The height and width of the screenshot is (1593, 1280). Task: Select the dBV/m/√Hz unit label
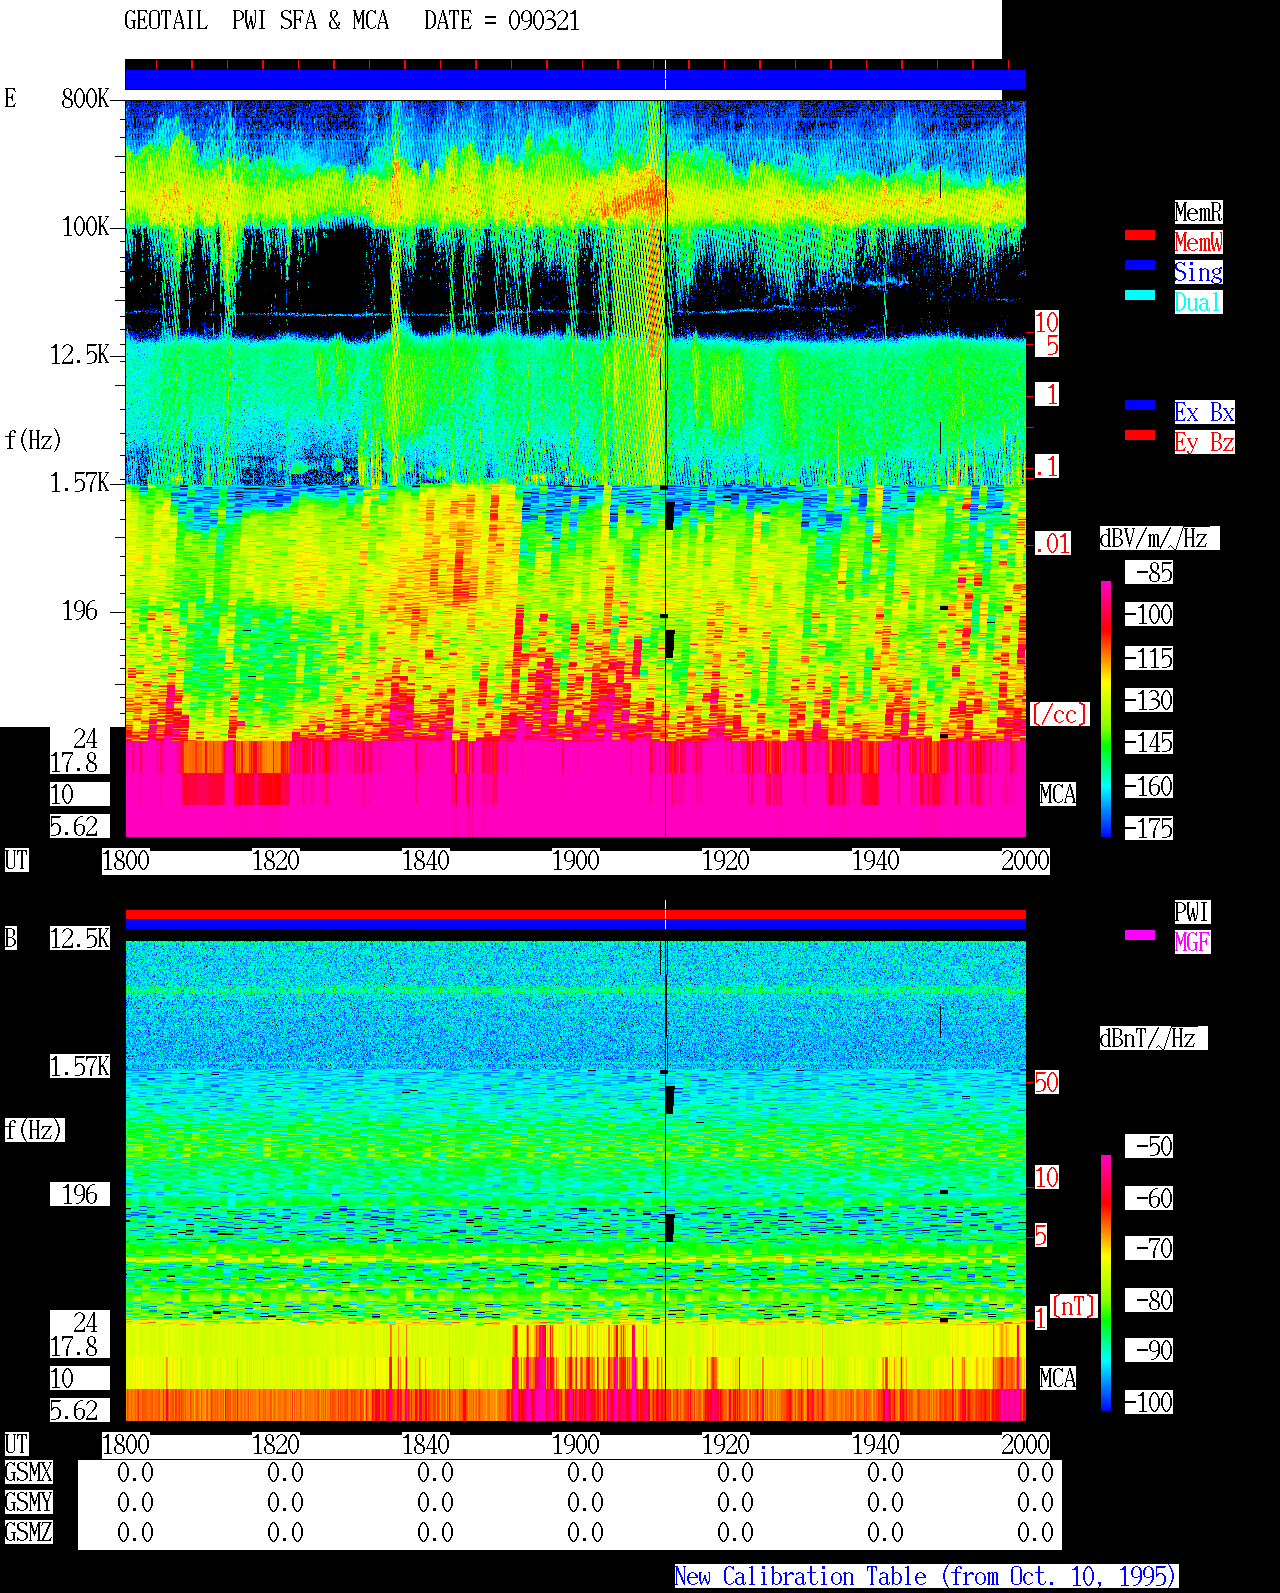coord(1159,538)
